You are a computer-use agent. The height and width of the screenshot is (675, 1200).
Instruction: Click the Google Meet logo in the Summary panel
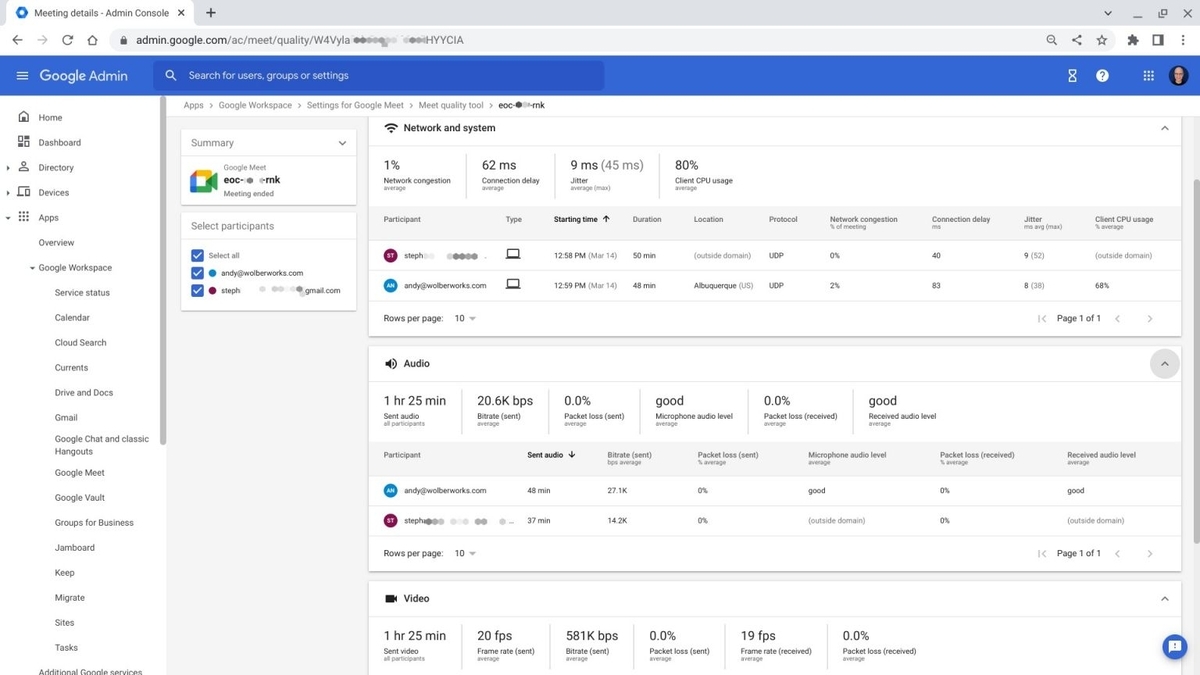point(203,180)
